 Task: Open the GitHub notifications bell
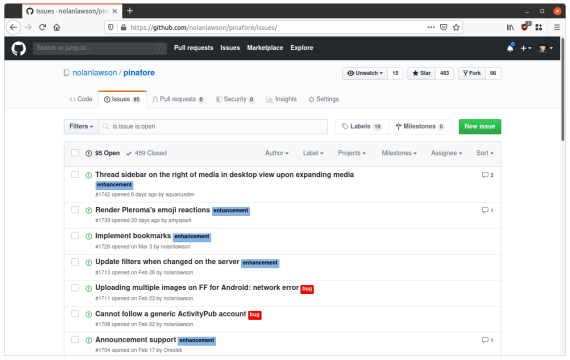click(x=510, y=48)
